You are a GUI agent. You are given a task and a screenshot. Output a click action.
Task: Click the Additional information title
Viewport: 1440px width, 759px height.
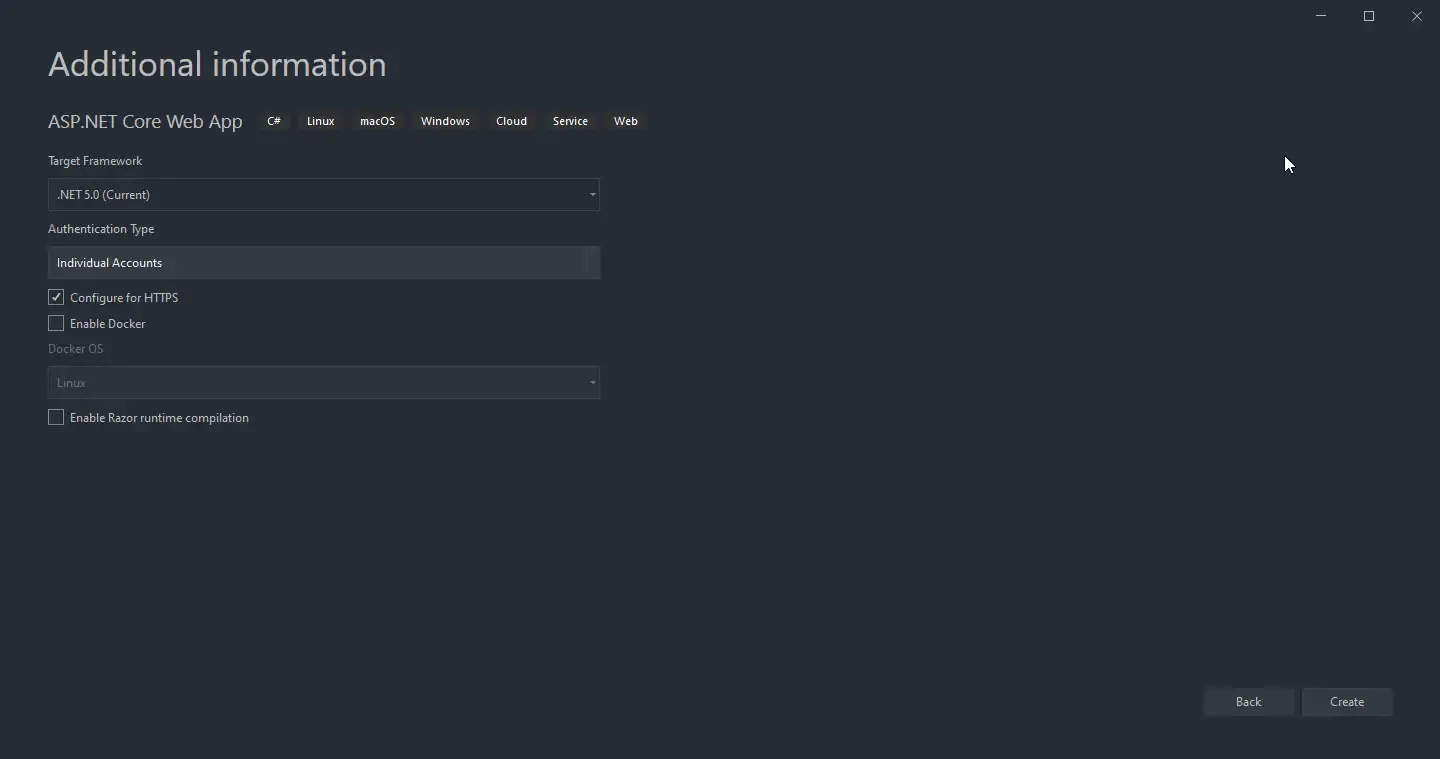(217, 64)
